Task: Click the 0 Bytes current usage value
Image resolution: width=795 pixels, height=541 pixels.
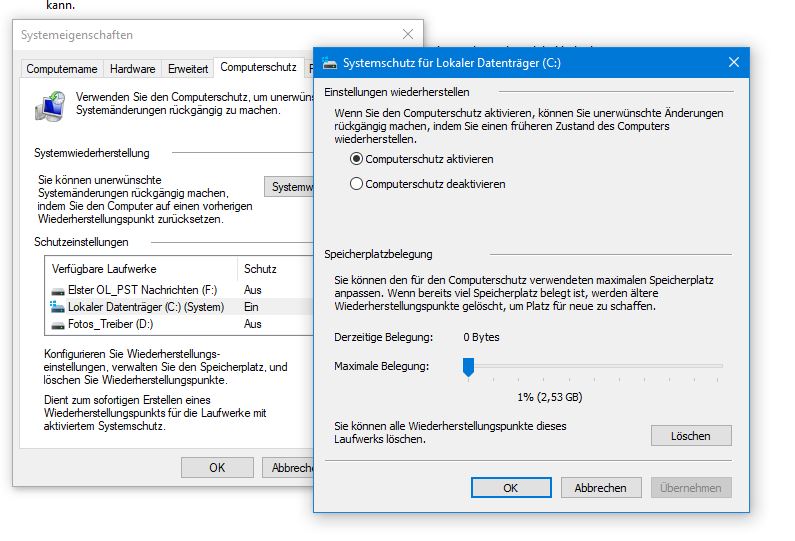Action: pos(481,337)
